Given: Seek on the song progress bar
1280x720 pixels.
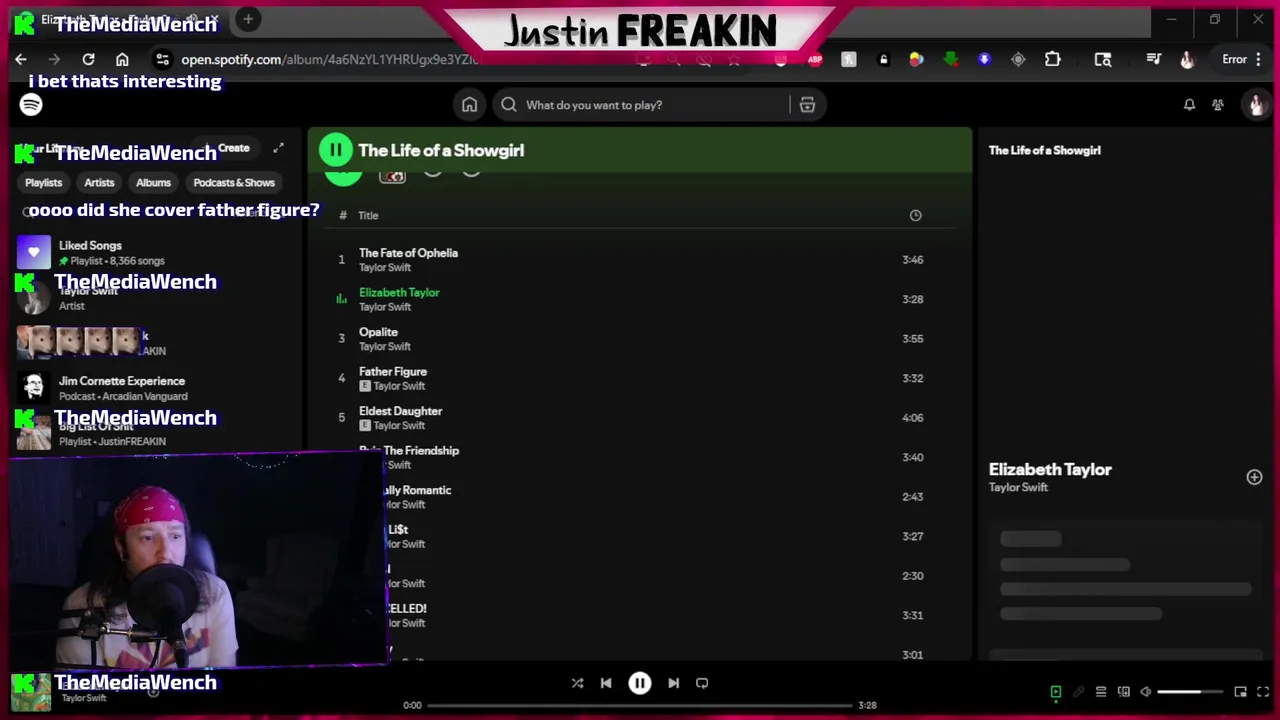Looking at the screenshot, I should click(x=640, y=705).
